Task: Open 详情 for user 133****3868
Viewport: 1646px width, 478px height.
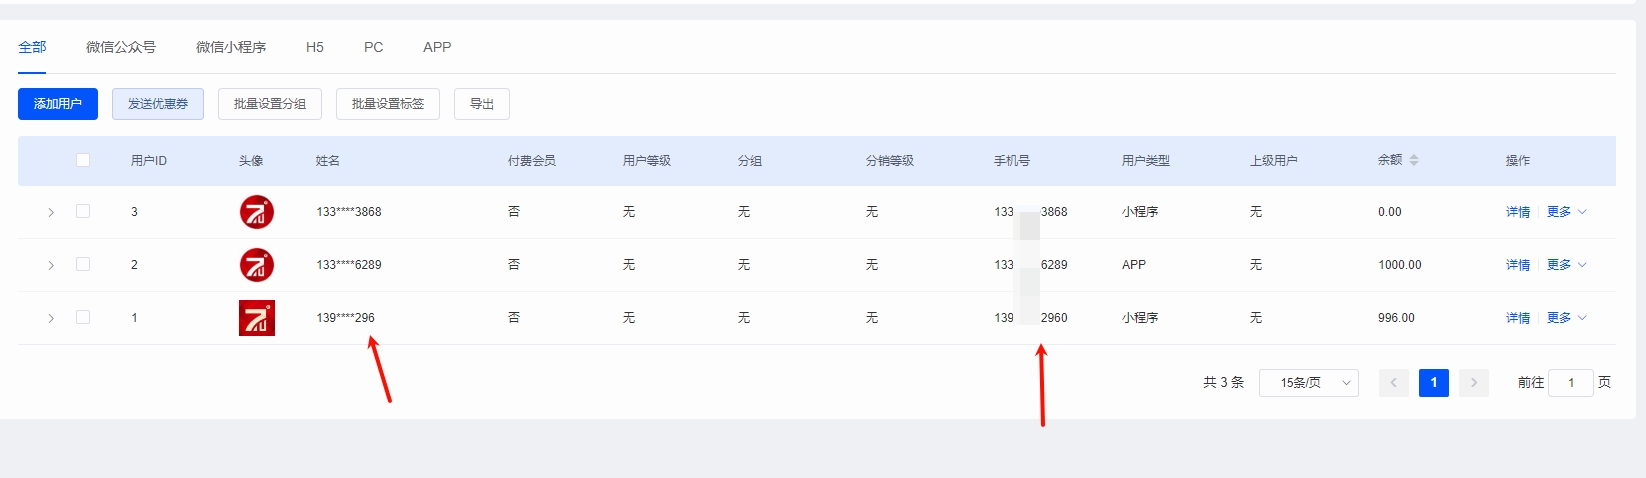Action: 1518,212
